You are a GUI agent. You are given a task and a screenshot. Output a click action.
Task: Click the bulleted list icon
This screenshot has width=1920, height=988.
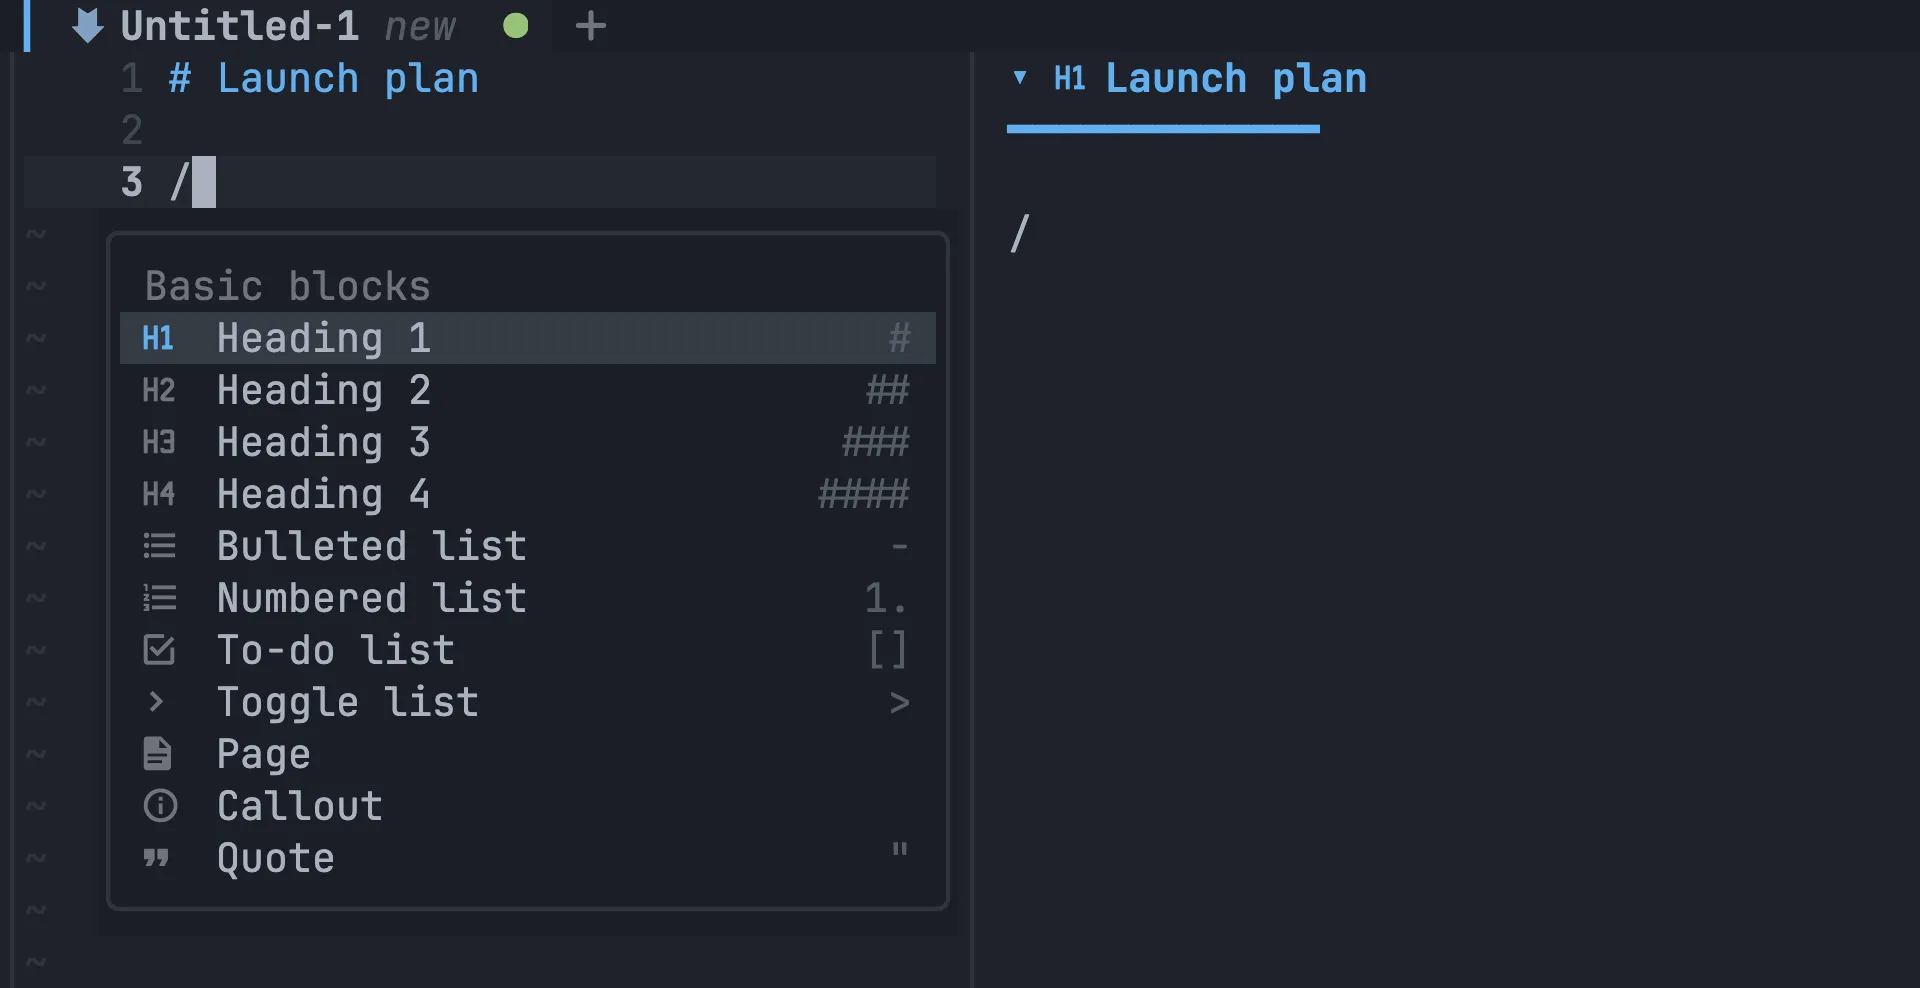pyautogui.click(x=159, y=546)
